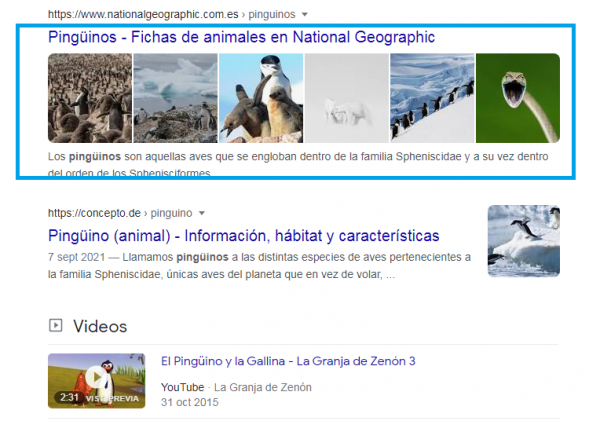Click the Videos section icon
This screenshot has height=421, width=600.
click(55, 326)
